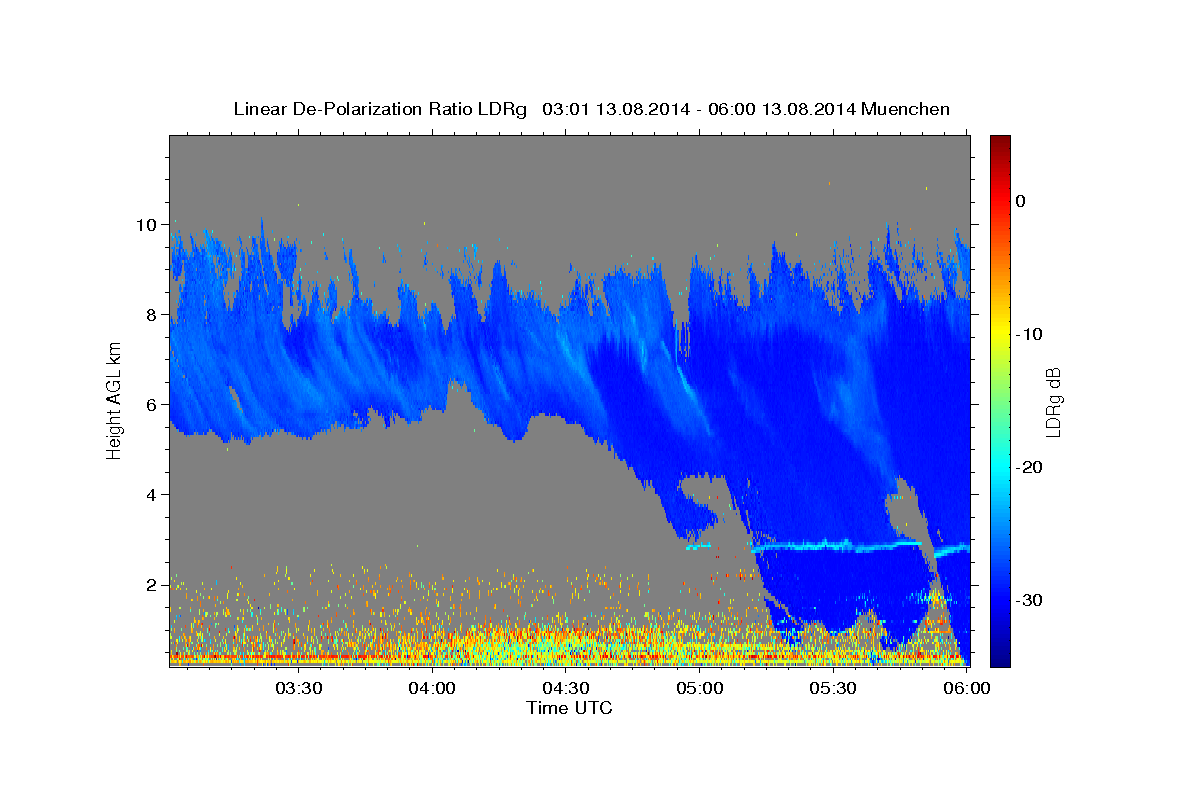Screen dimensions: 1200x800
Task: Click the "Height AGL km" axis label
Action: [114, 401]
